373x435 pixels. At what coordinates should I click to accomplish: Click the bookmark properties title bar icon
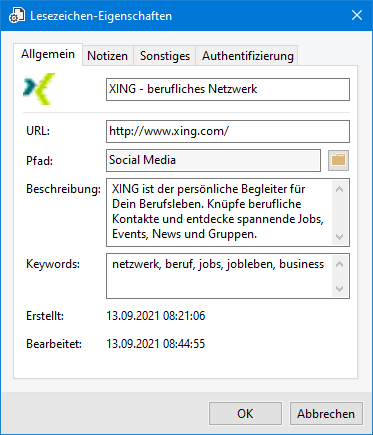[17, 16]
